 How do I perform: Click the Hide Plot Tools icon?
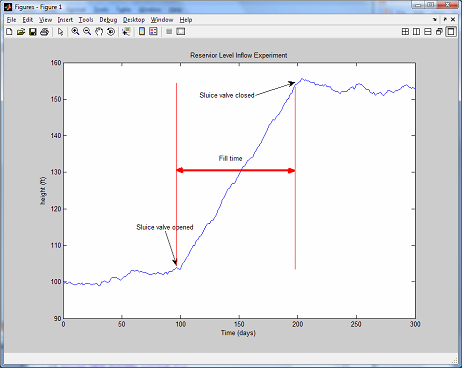pos(169,32)
